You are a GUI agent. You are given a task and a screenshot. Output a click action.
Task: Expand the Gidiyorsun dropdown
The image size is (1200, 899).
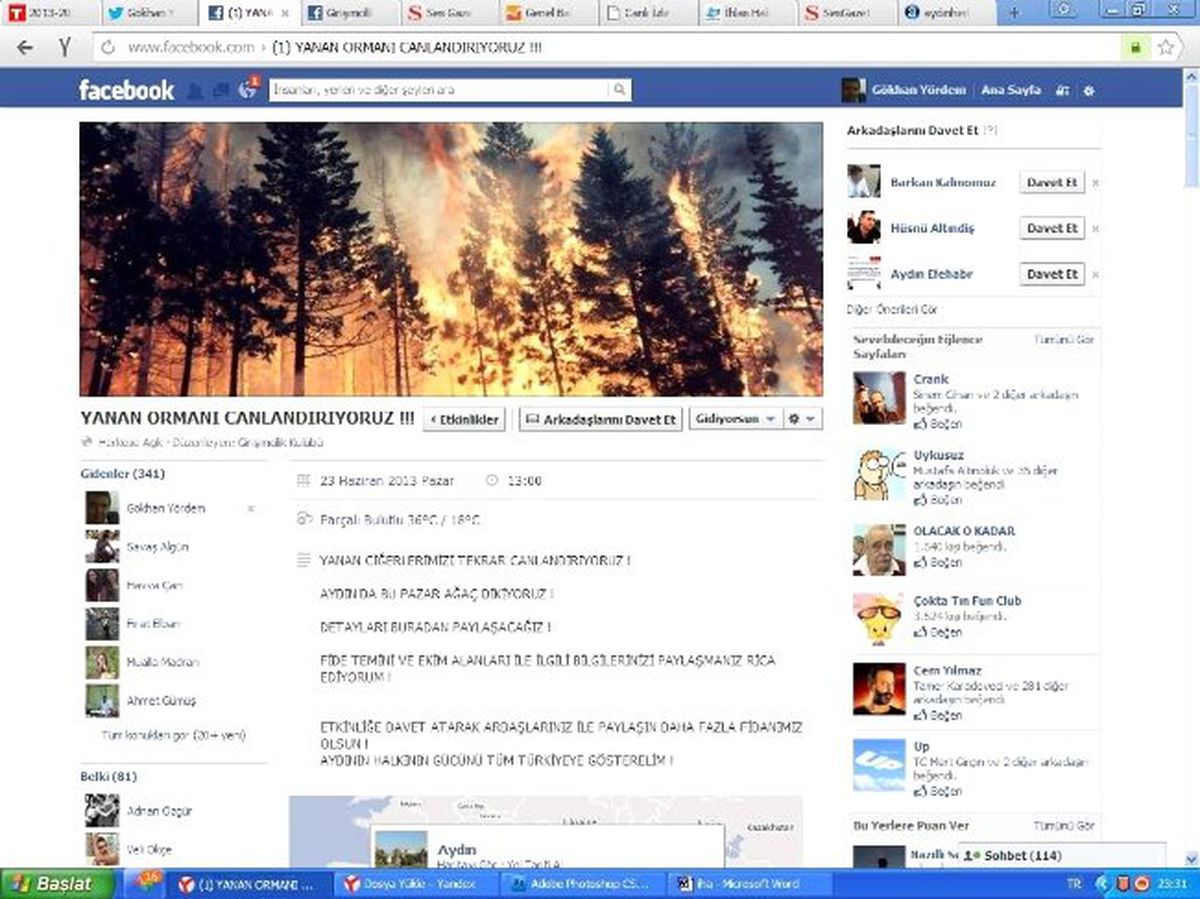(x=735, y=419)
